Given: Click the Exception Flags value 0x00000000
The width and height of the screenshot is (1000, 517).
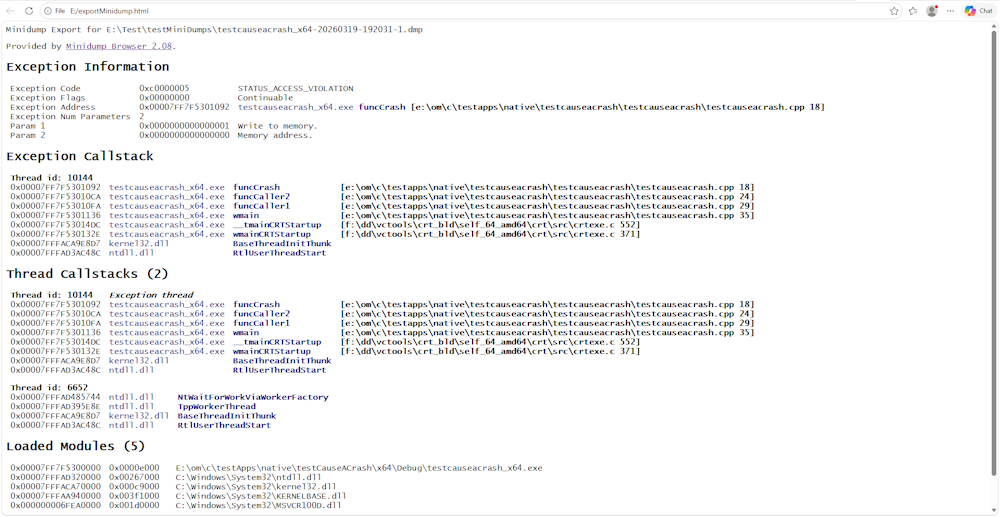Looking at the screenshot, I should pos(165,98).
